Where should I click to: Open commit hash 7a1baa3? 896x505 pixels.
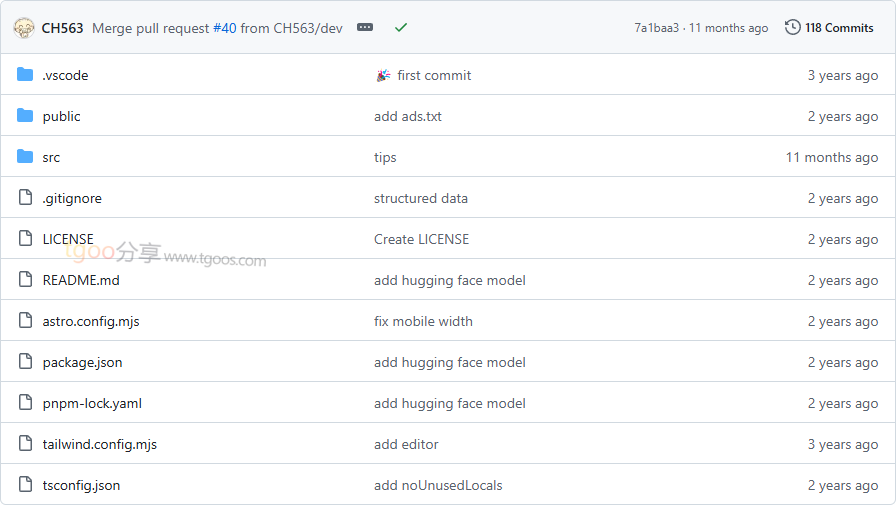656,28
